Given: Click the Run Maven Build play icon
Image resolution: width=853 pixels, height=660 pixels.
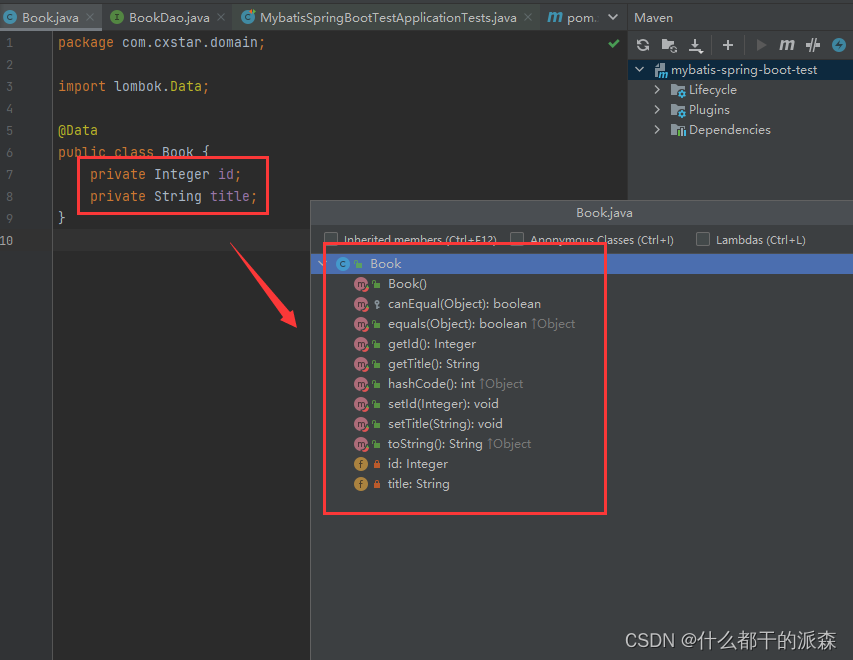Looking at the screenshot, I should [761, 45].
